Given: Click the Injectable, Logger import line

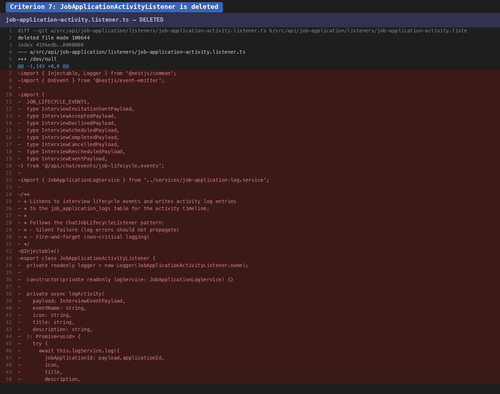Looking at the screenshot, I should [97, 73].
